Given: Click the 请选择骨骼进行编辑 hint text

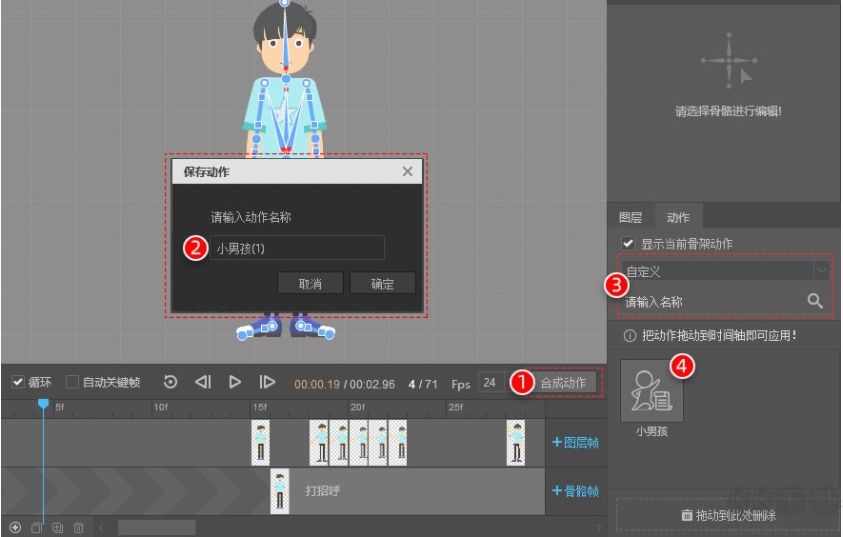Looking at the screenshot, I should pyautogui.click(x=728, y=111).
